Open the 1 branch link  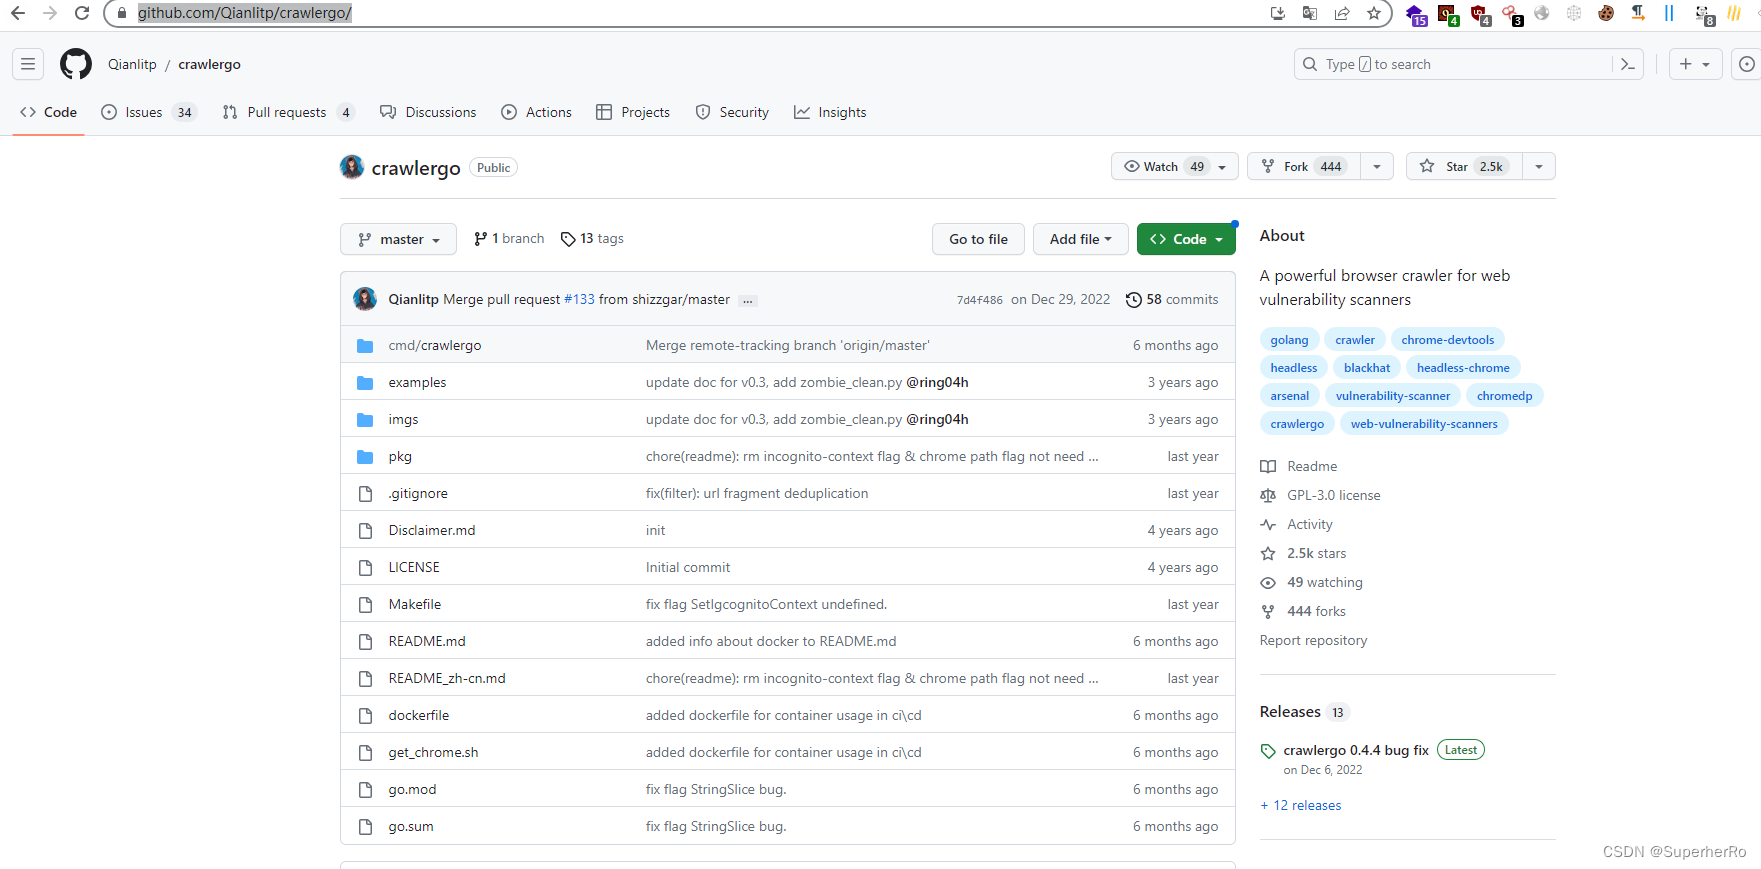pyautogui.click(x=509, y=238)
